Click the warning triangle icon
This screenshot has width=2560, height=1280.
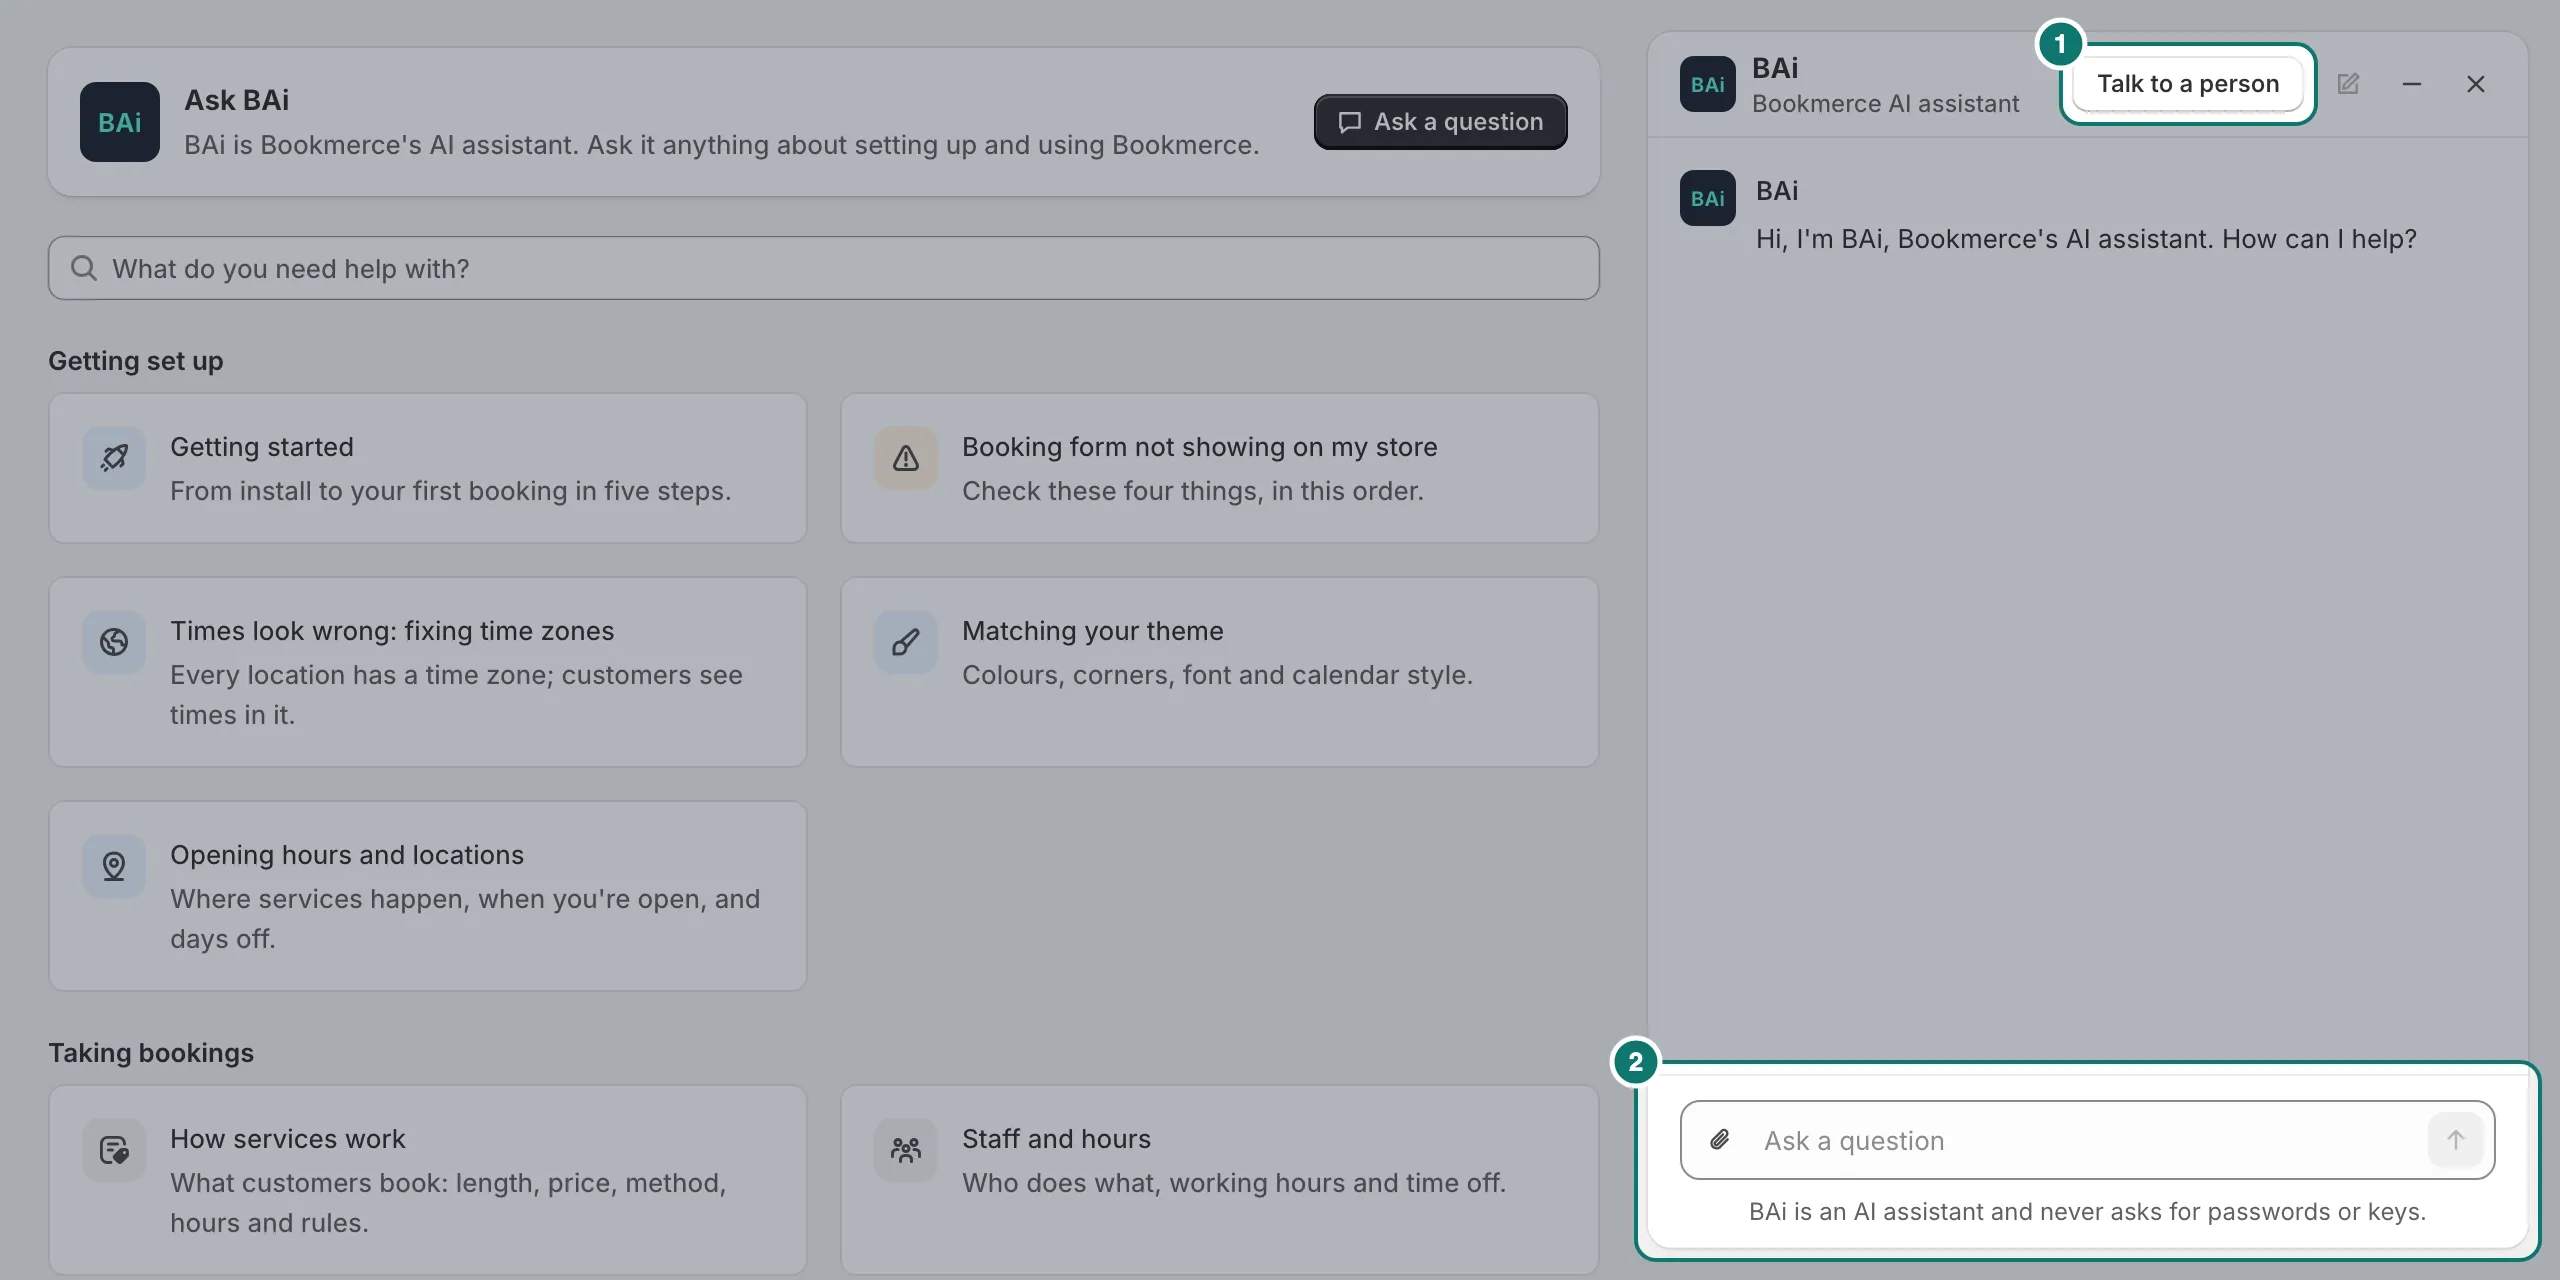[x=906, y=458]
